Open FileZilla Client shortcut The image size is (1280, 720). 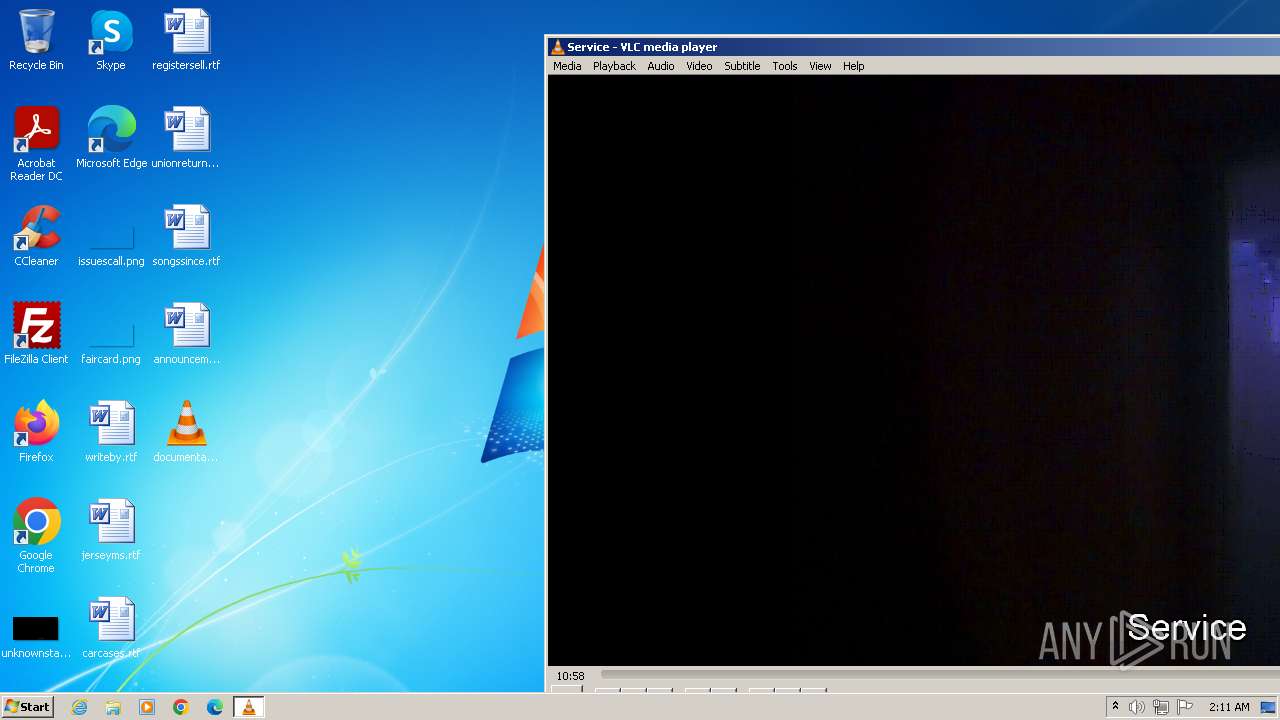coord(36,334)
